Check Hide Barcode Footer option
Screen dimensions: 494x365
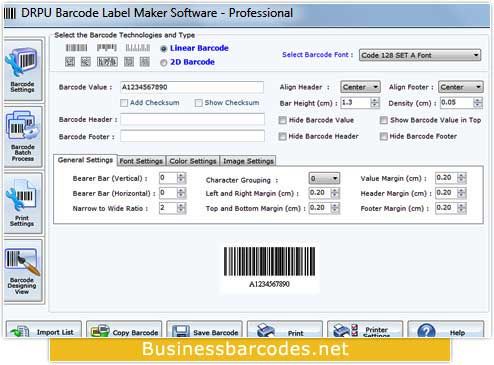[x=384, y=136]
